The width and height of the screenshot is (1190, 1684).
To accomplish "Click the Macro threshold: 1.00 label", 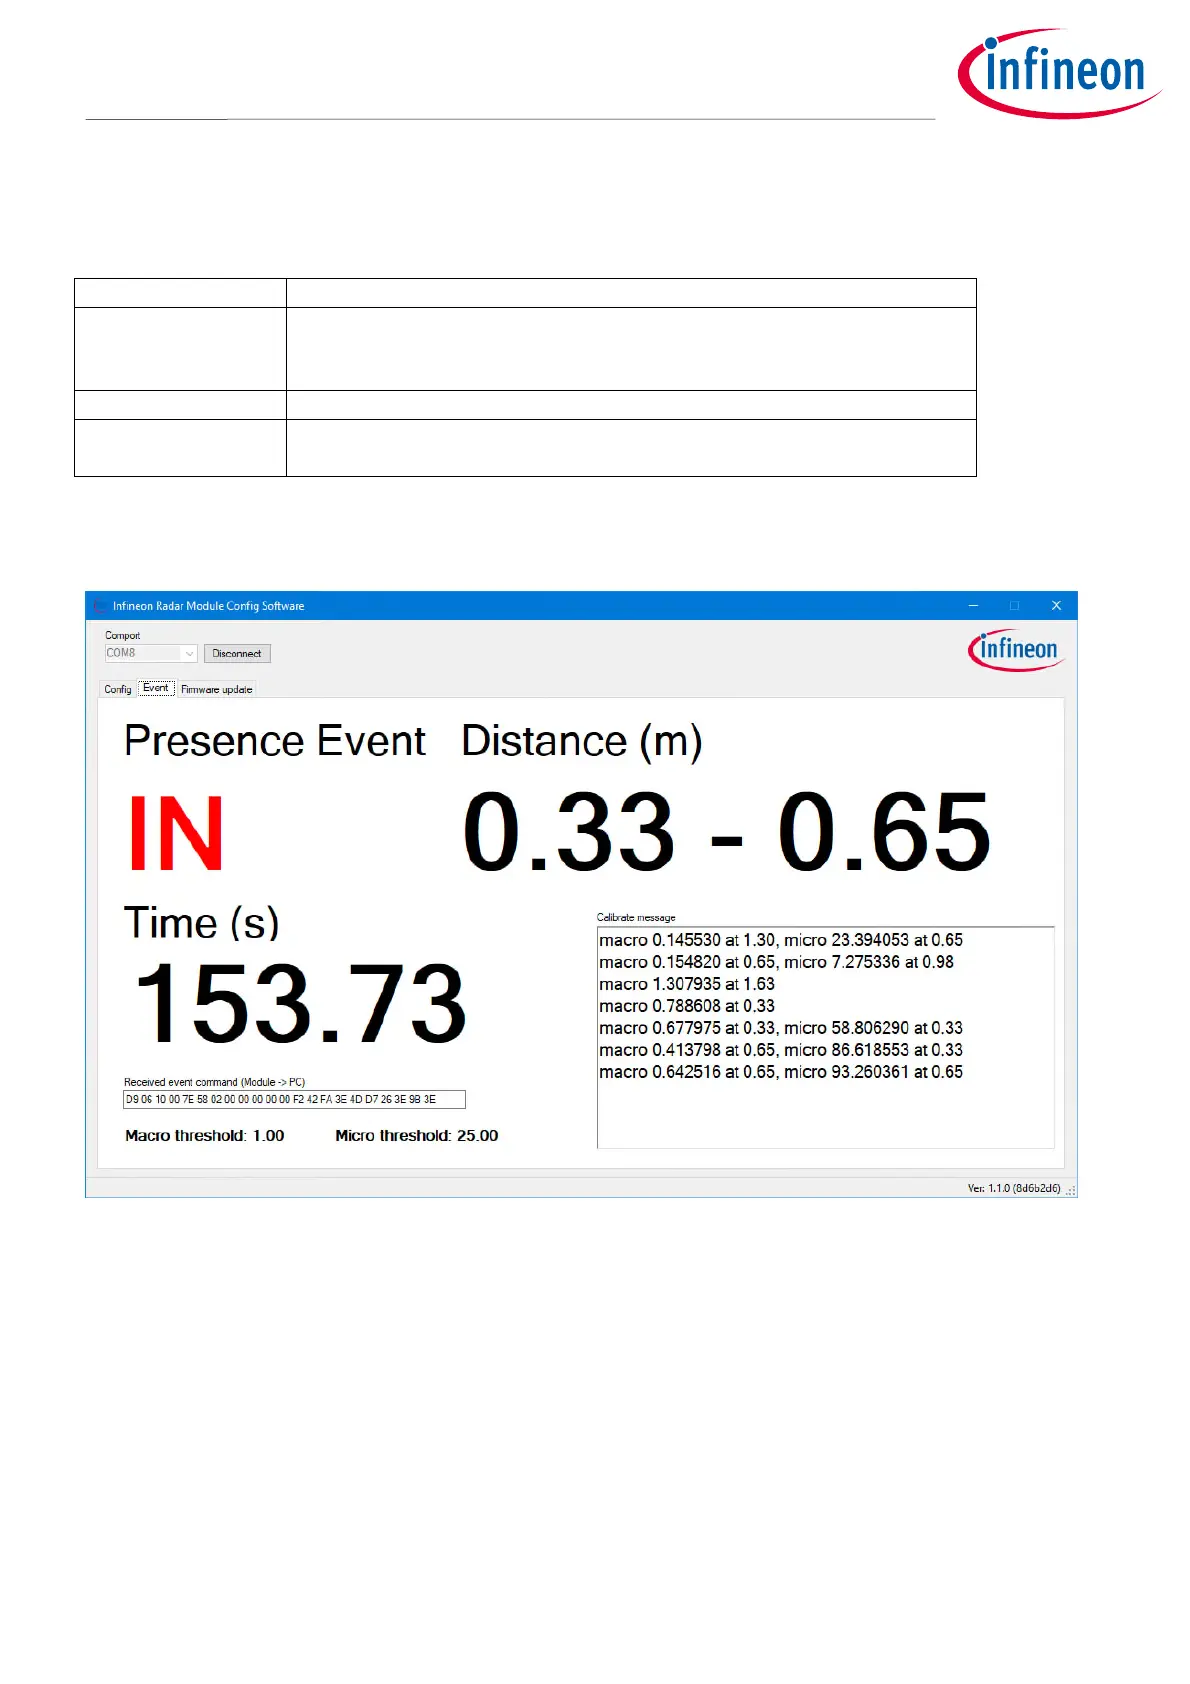I will coord(205,1136).
